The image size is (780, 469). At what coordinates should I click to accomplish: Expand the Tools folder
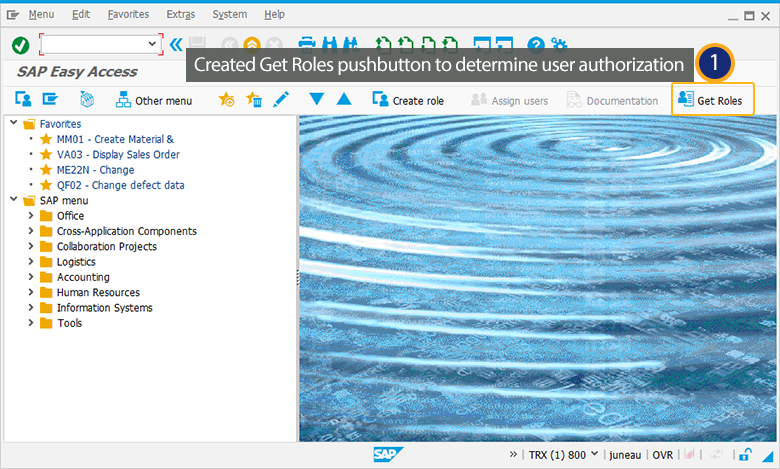click(31, 323)
